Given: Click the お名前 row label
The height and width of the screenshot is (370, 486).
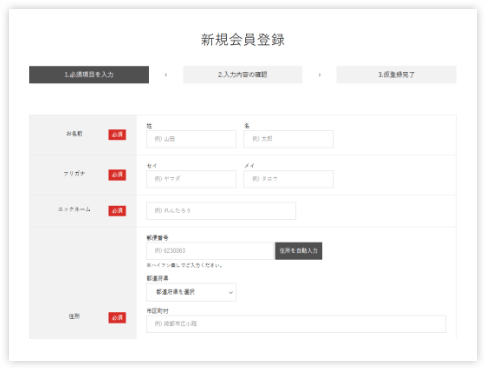Looking at the screenshot, I should (74, 134).
